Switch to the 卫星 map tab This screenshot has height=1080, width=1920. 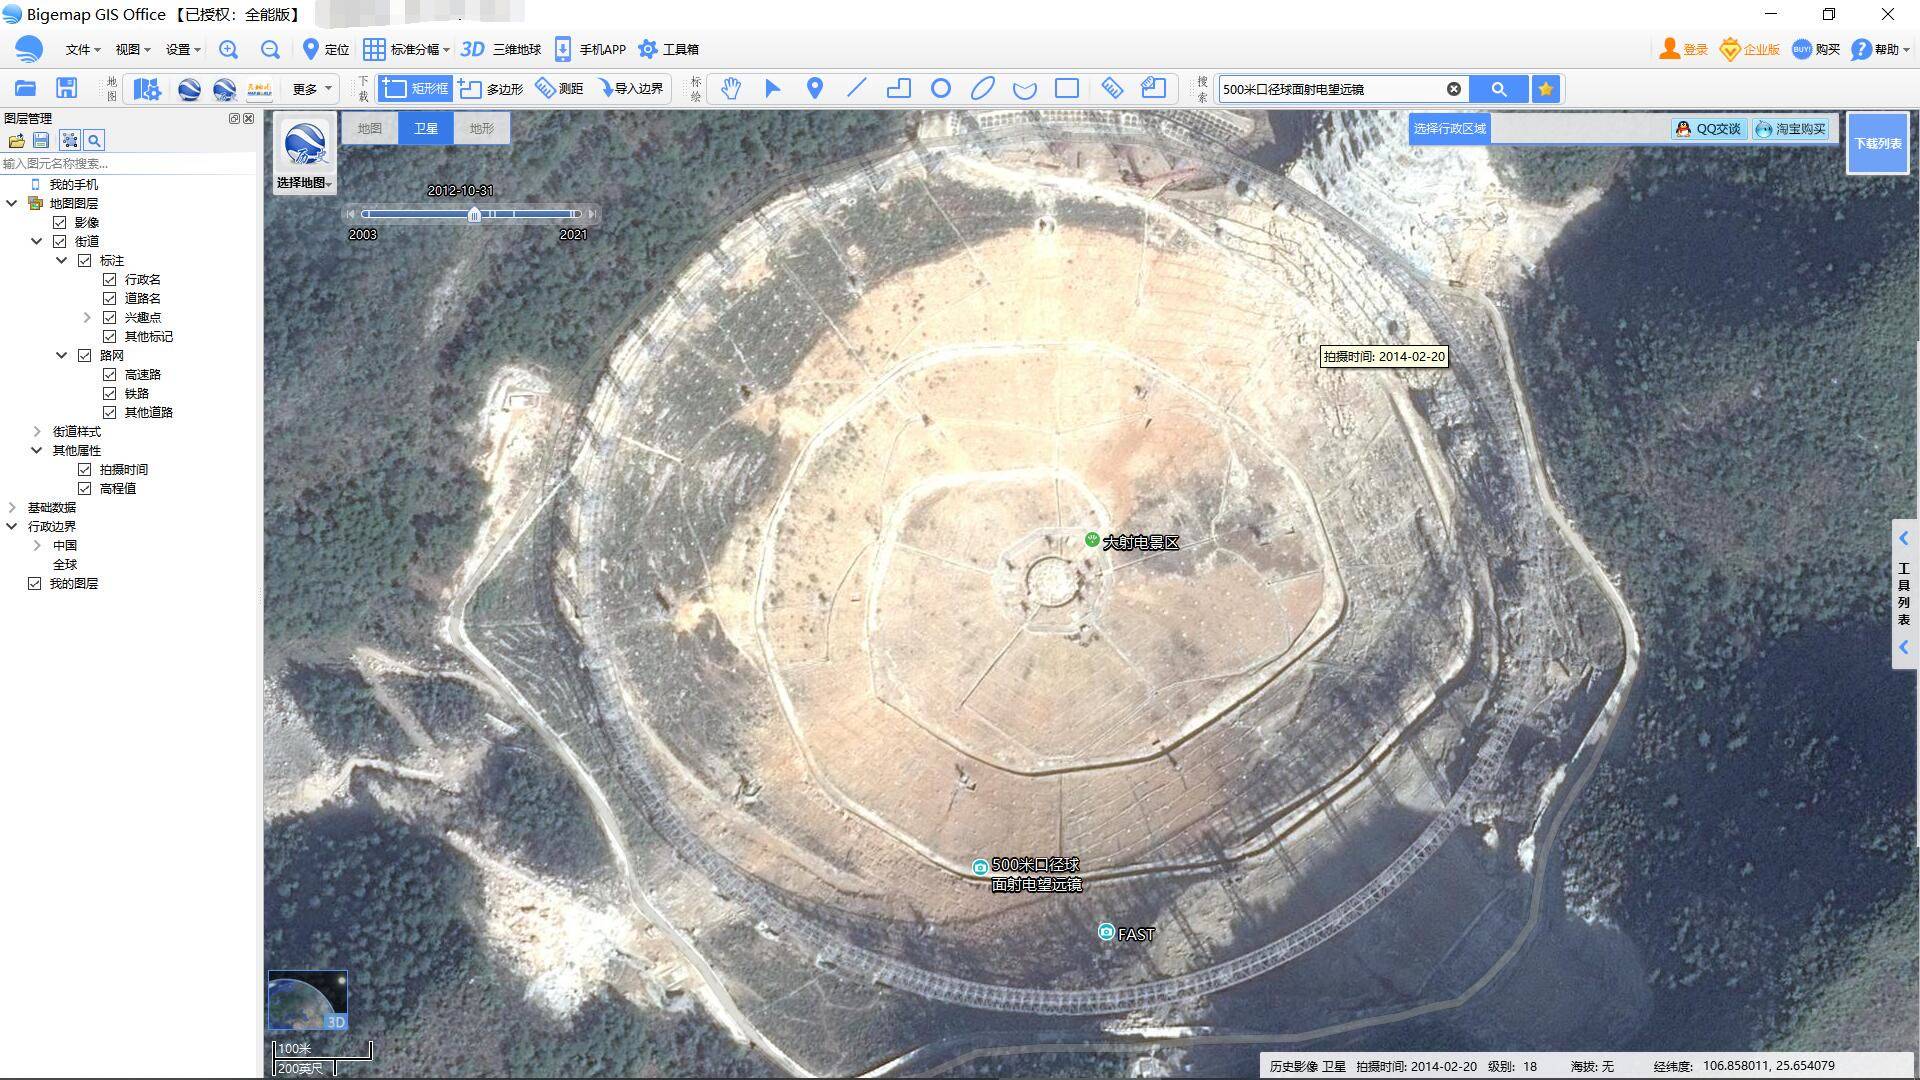pos(426,128)
